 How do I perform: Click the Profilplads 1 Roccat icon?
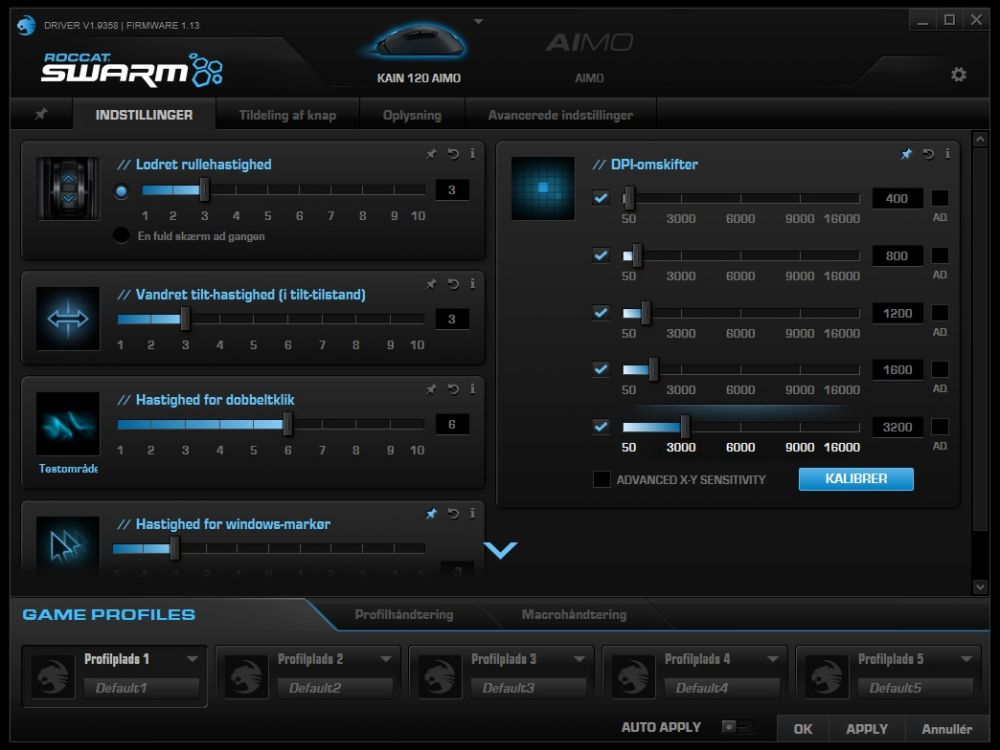click(52, 677)
